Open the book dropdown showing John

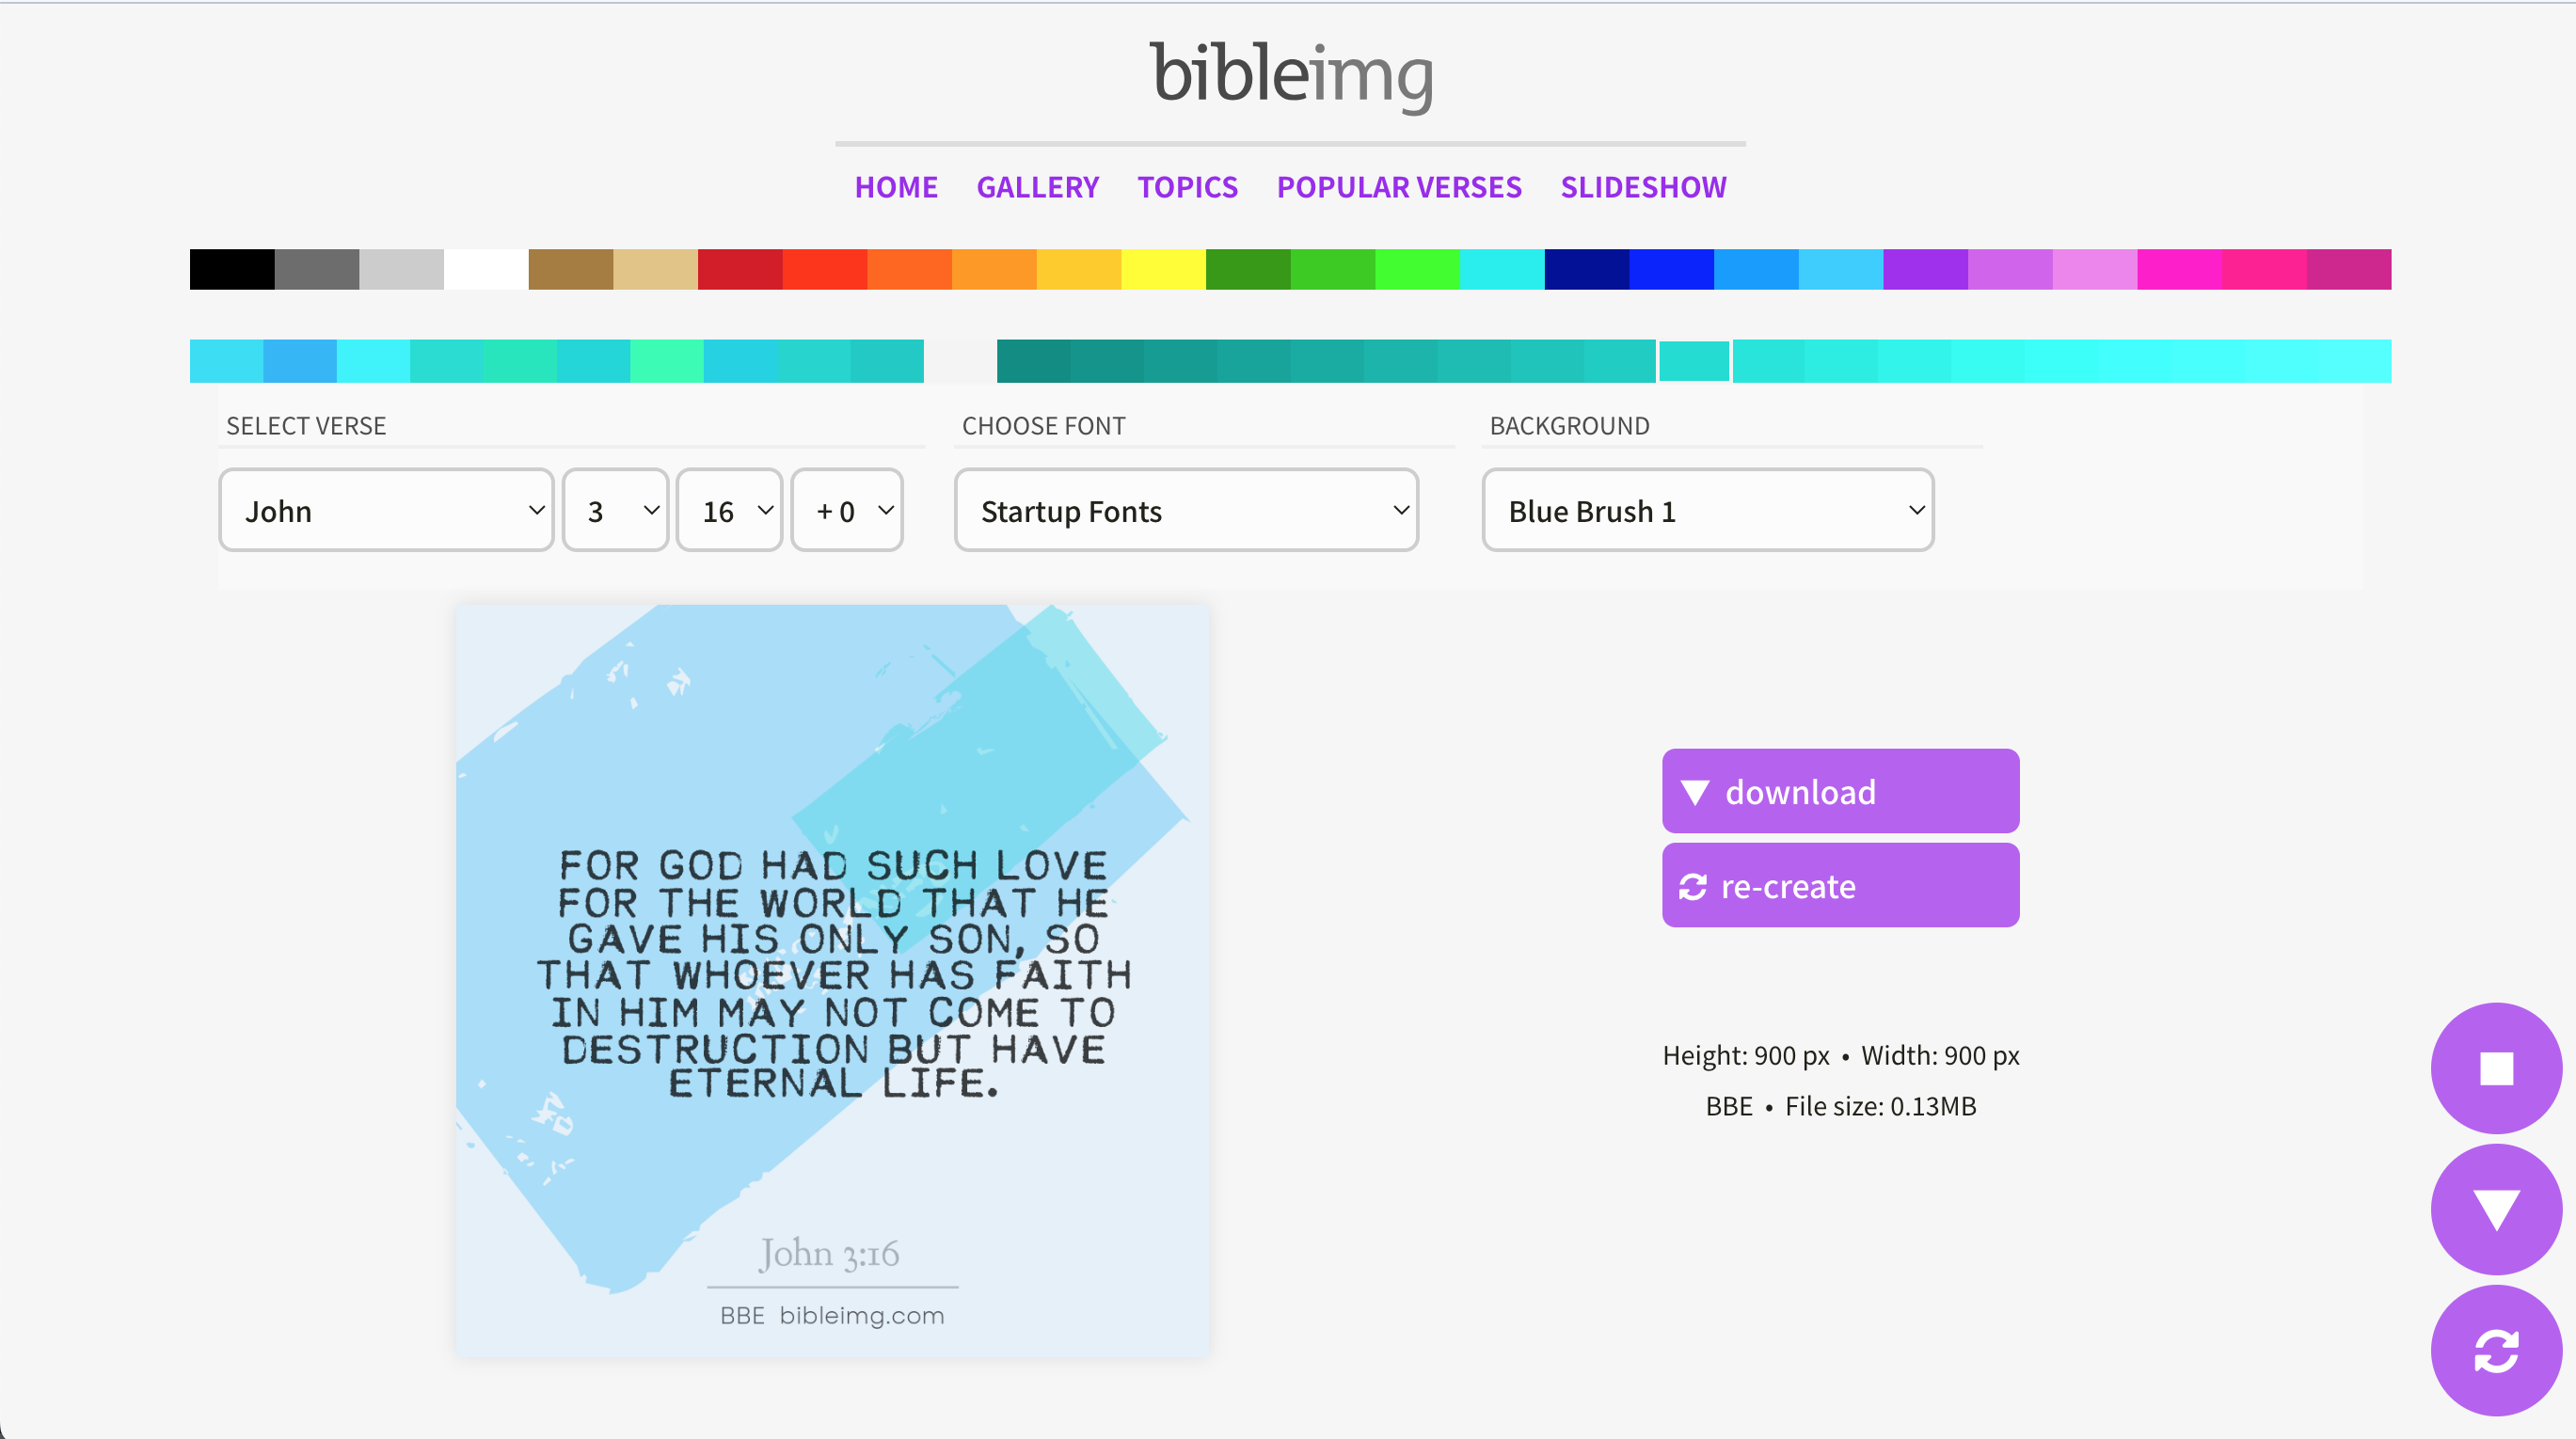(x=386, y=510)
